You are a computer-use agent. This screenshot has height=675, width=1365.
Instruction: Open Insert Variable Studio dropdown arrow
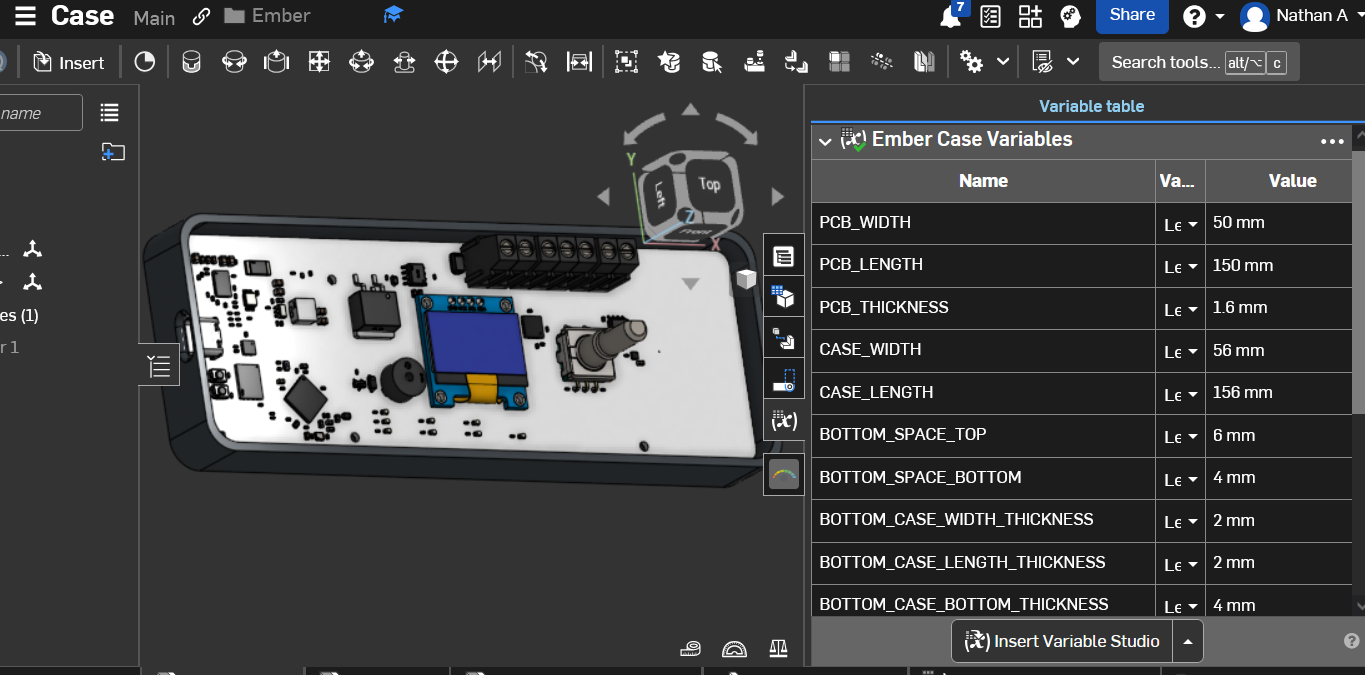point(1187,642)
